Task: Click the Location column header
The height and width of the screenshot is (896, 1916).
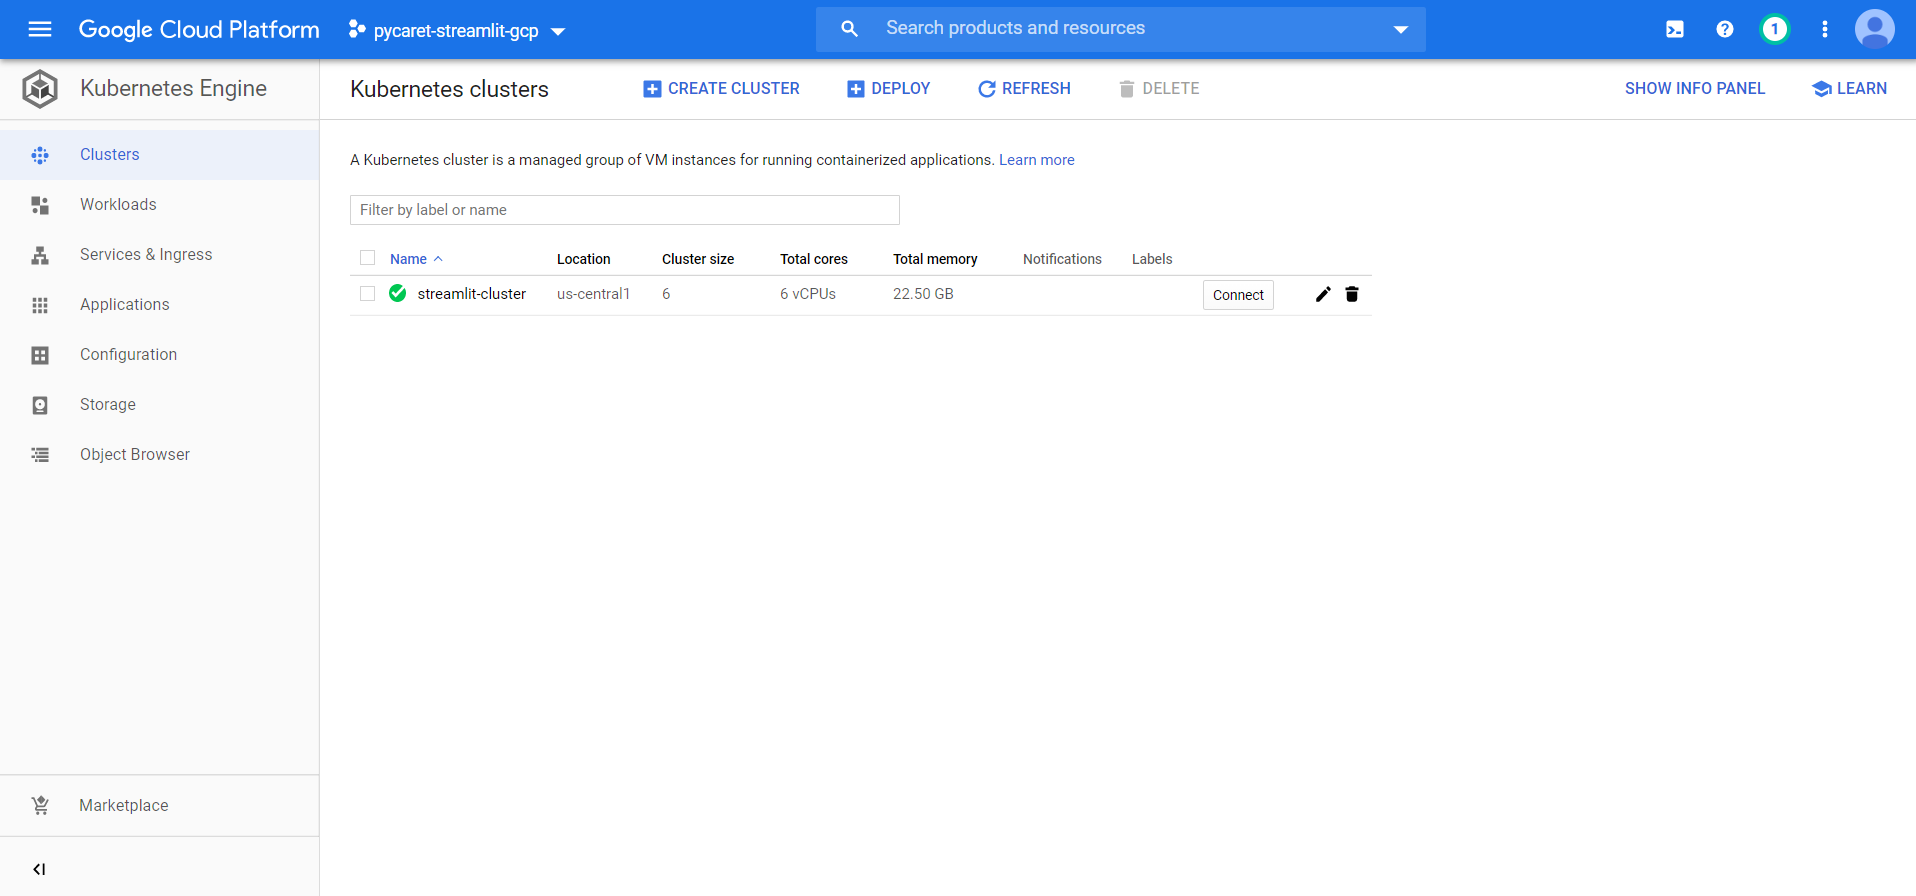Action: coord(584,259)
